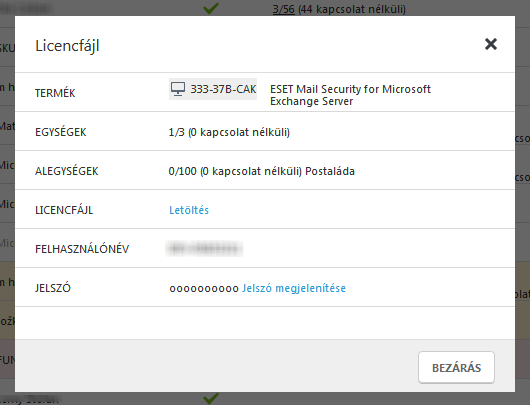
Task: Click the ESET Mail Security product name
Action: tap(350, 95)
